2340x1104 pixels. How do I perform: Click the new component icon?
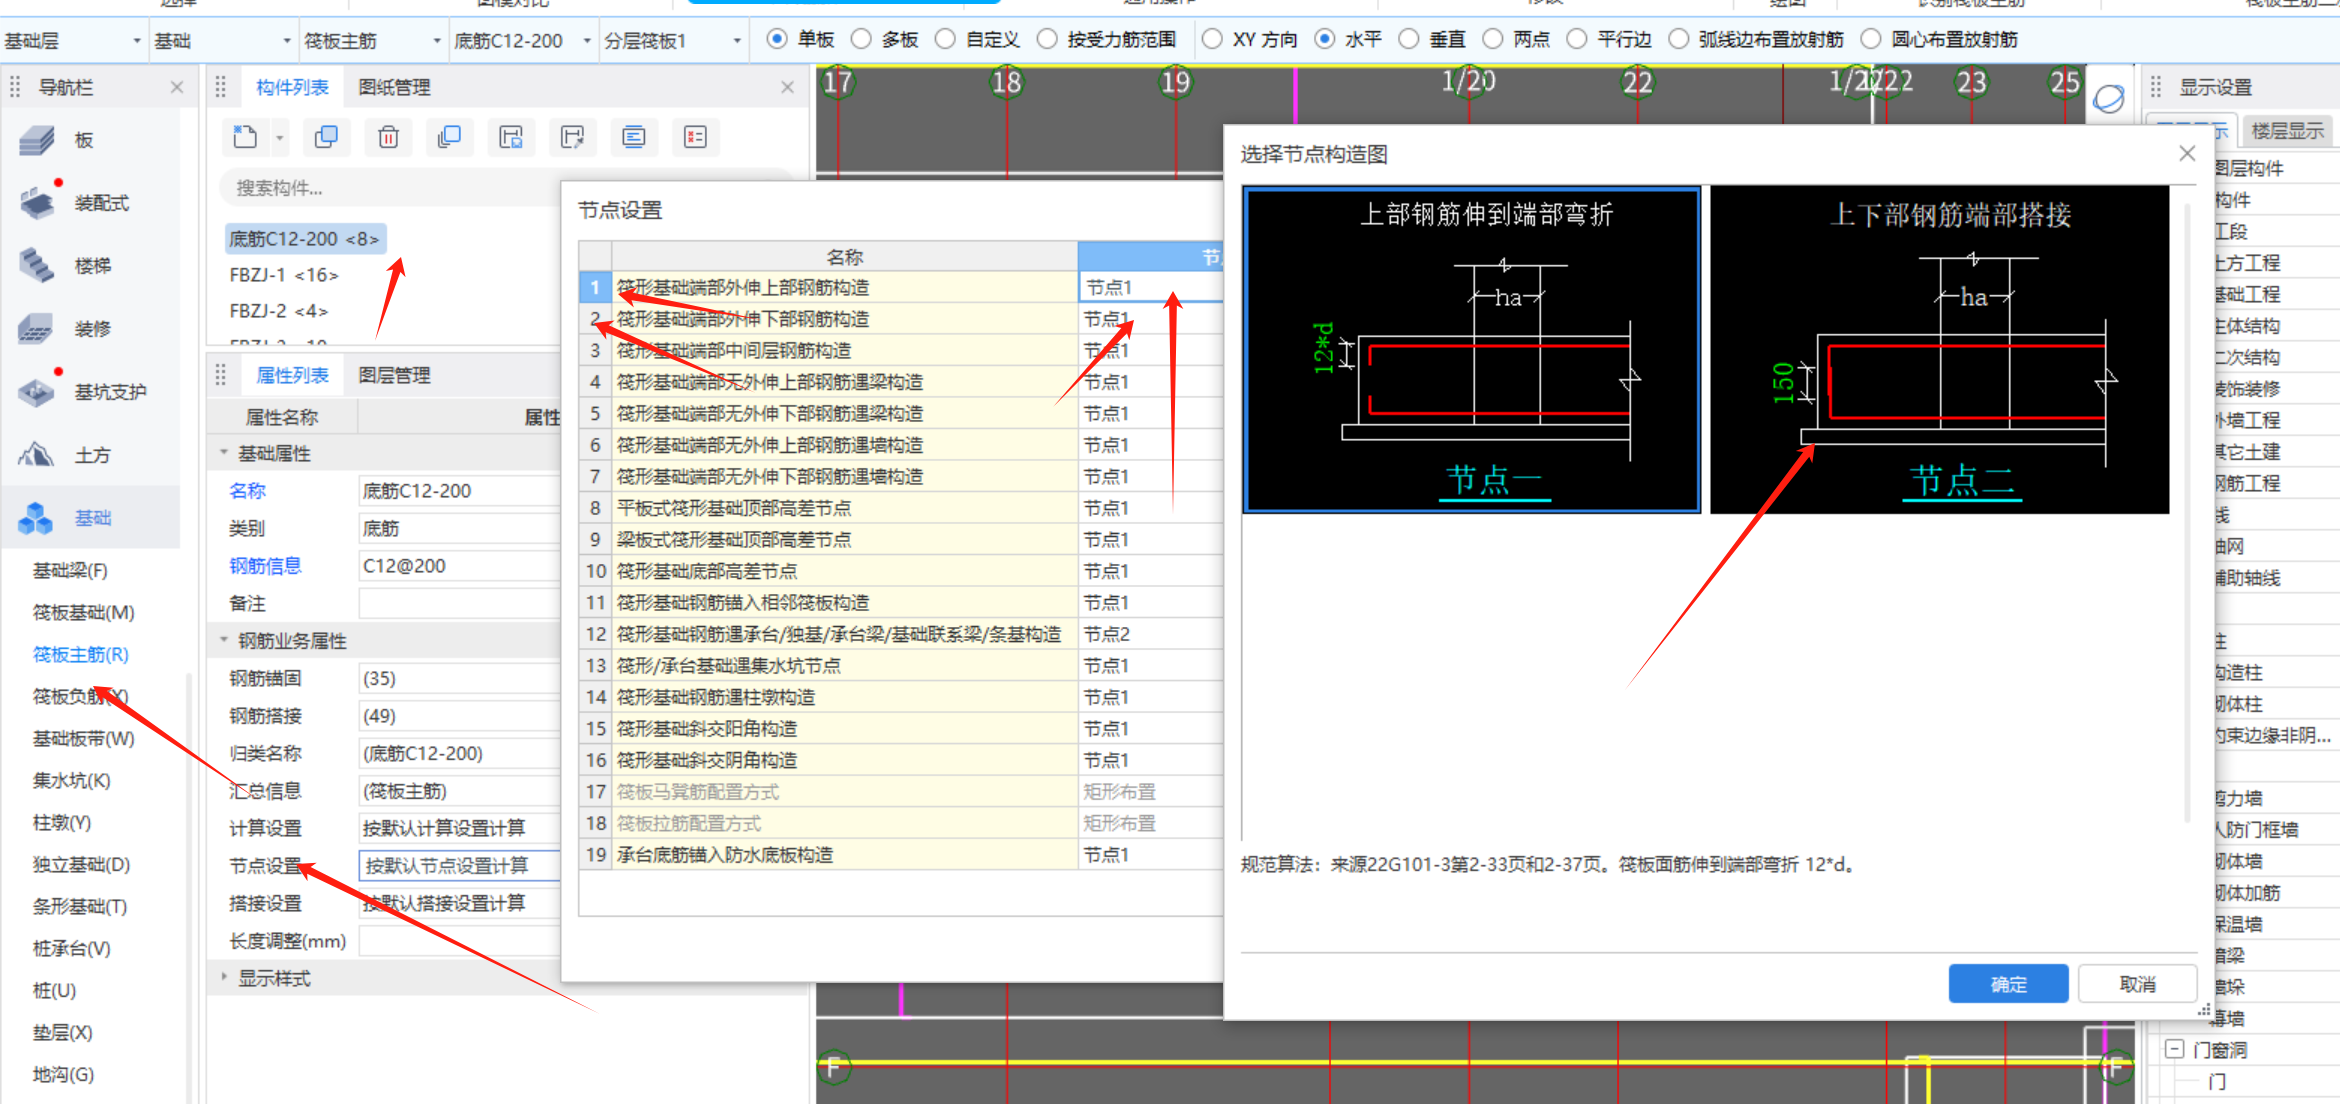coord(245,137)
